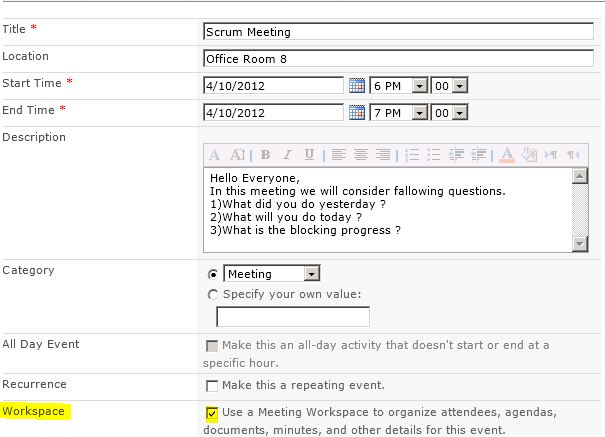Enable the repeating event checkbox
Screen dimensions: 605x437
click(x=211, y=385)
